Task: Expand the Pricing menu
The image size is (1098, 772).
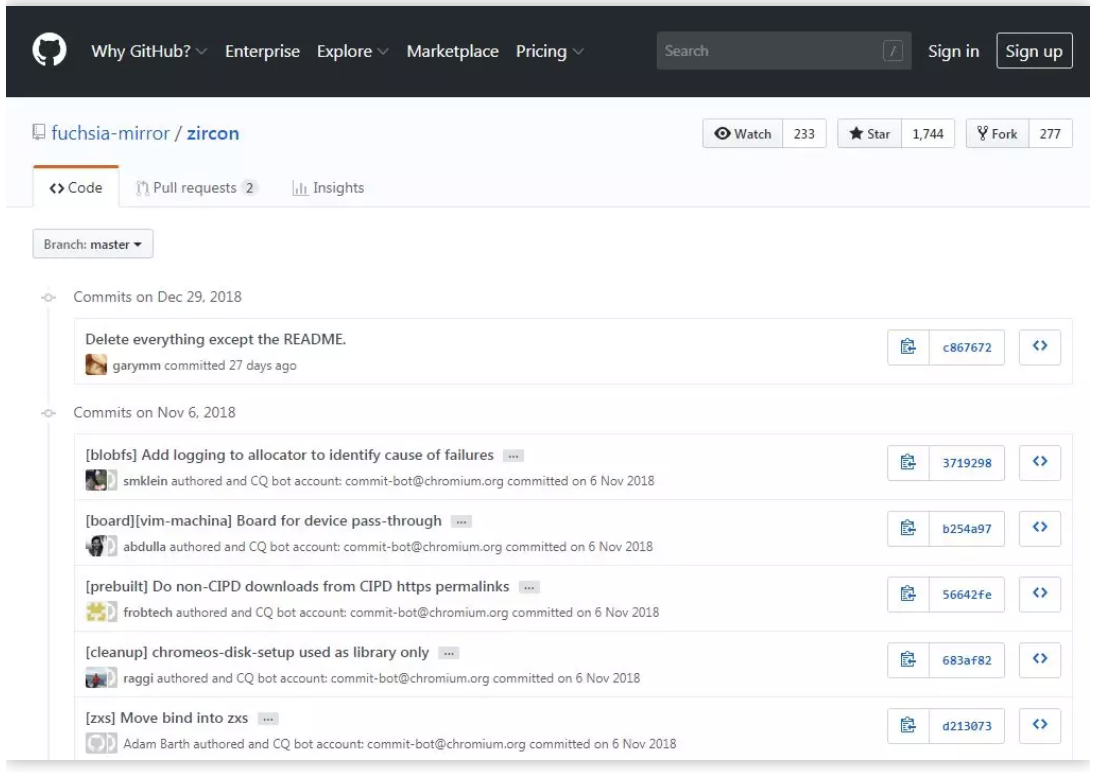Action: pos(550,51)
